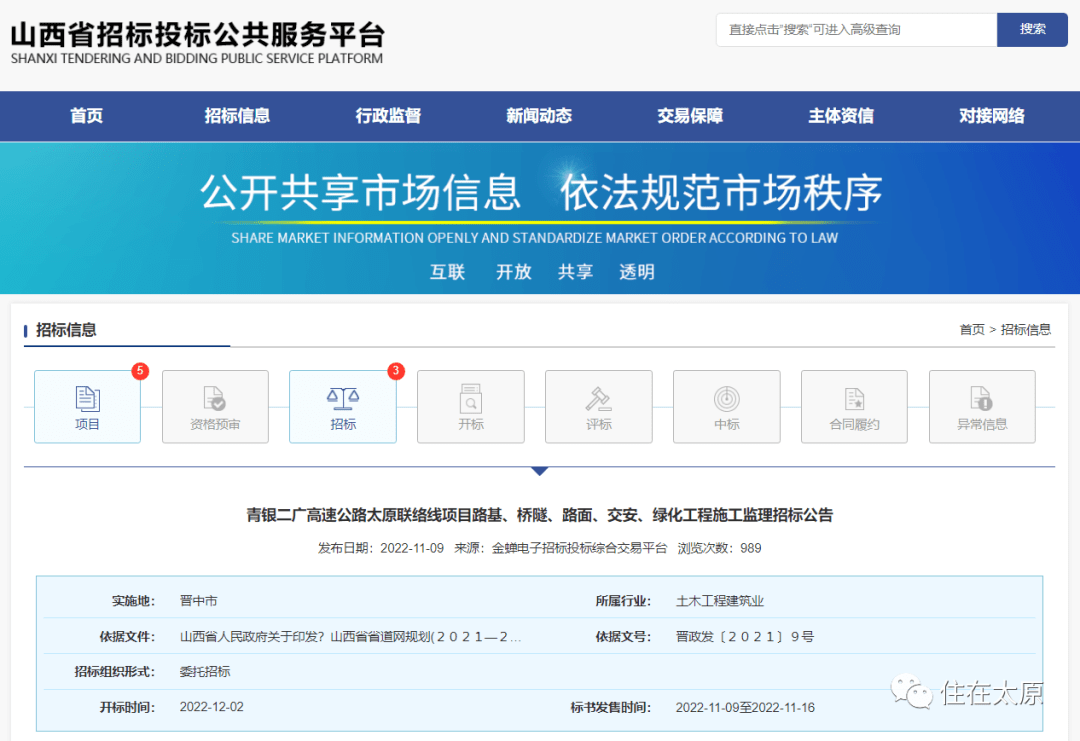Click the 所属行业 field label
Viewport: 1080px width, 741px height.
(x=623, y=601)
